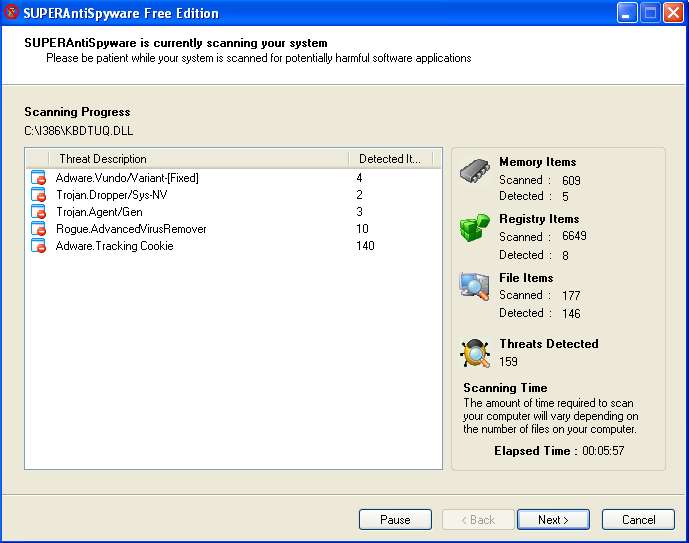The width and height of the screenshot is (689, 543).
Task: Click the Registry Items heading
Action: pos(539,218)
